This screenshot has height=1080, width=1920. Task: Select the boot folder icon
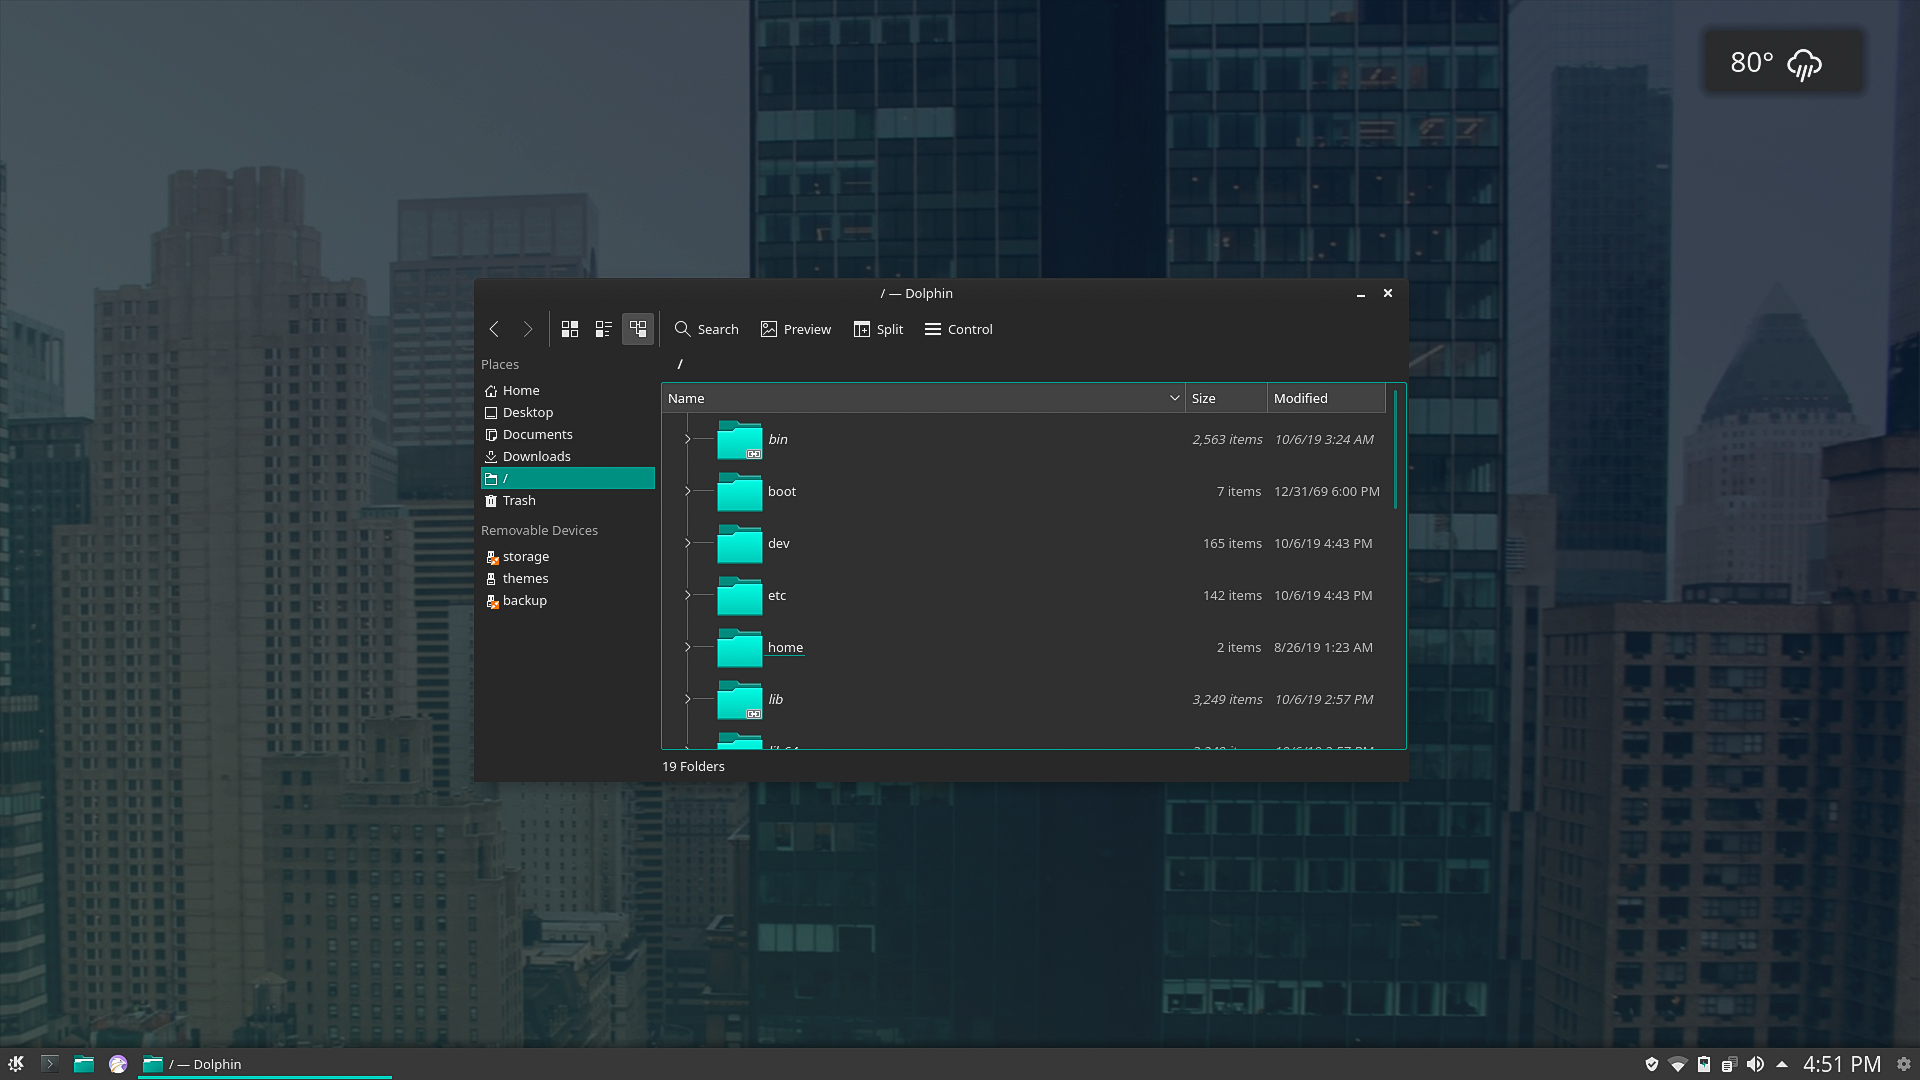tap(740, 492)
